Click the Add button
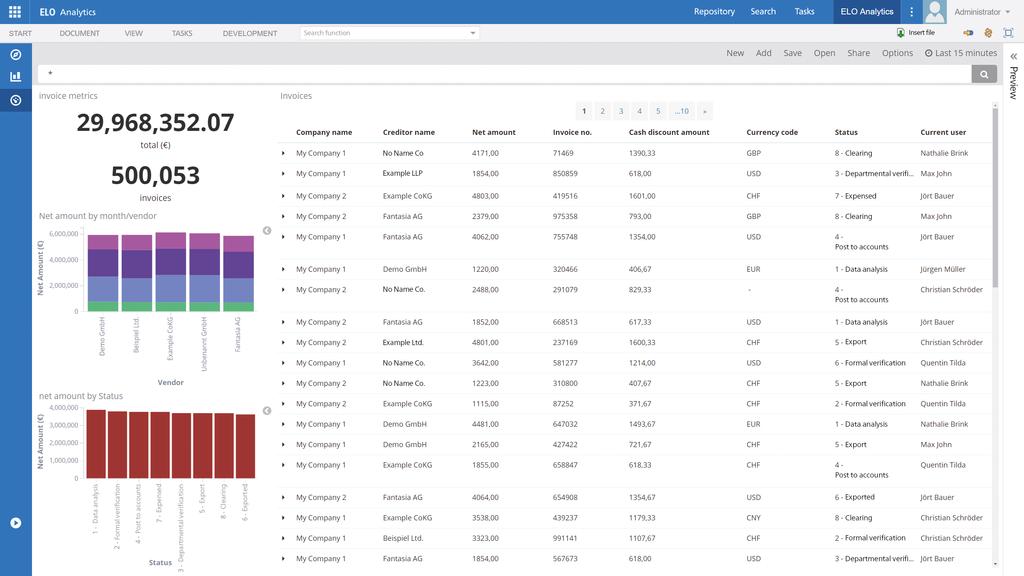Viewport: 1024px width, 576px height. (x=764, y=53)
